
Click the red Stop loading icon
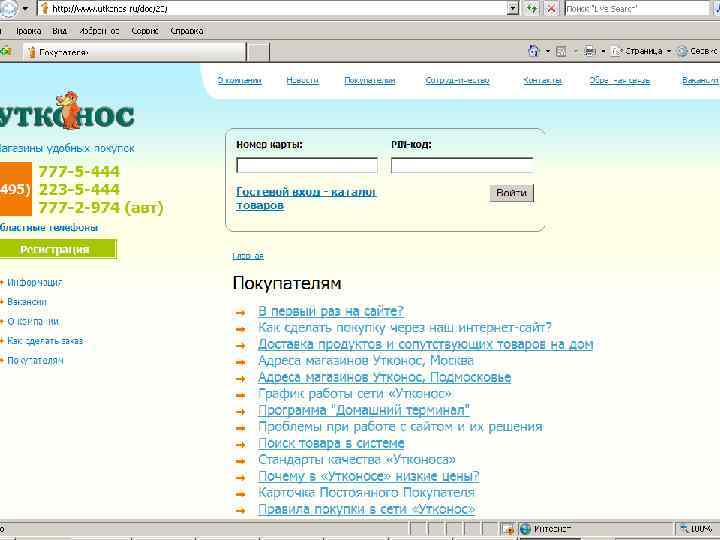[x=551, y=8]
